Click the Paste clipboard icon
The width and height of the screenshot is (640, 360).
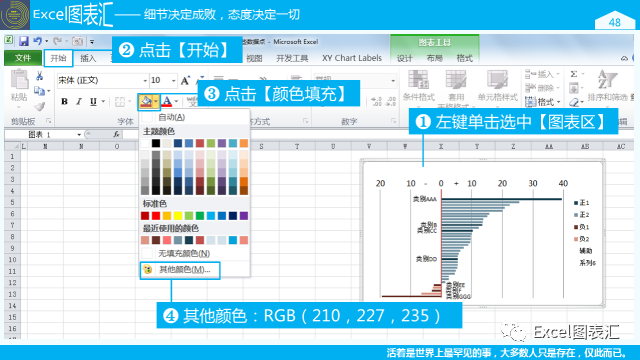pyautogui.click(x=19, y=80)
